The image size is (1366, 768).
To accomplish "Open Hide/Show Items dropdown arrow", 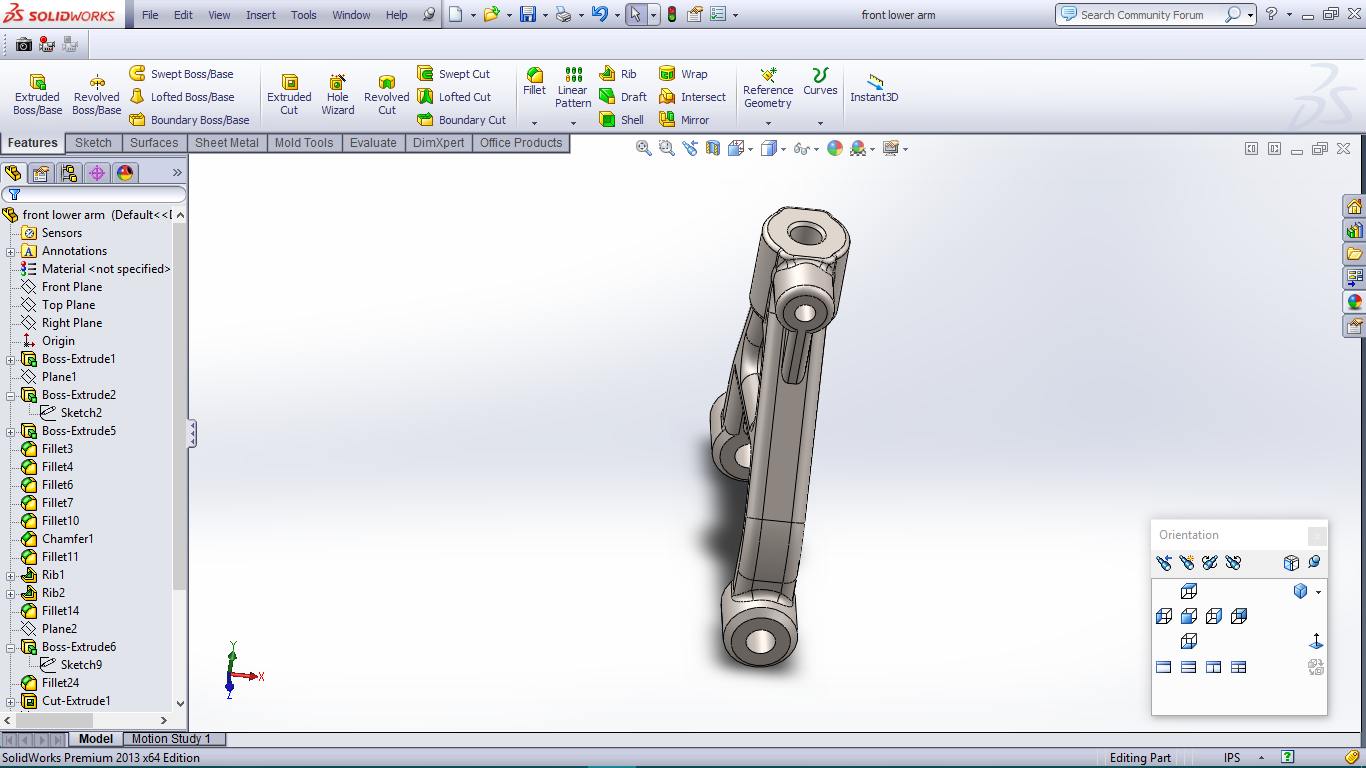I will [817, 149].
